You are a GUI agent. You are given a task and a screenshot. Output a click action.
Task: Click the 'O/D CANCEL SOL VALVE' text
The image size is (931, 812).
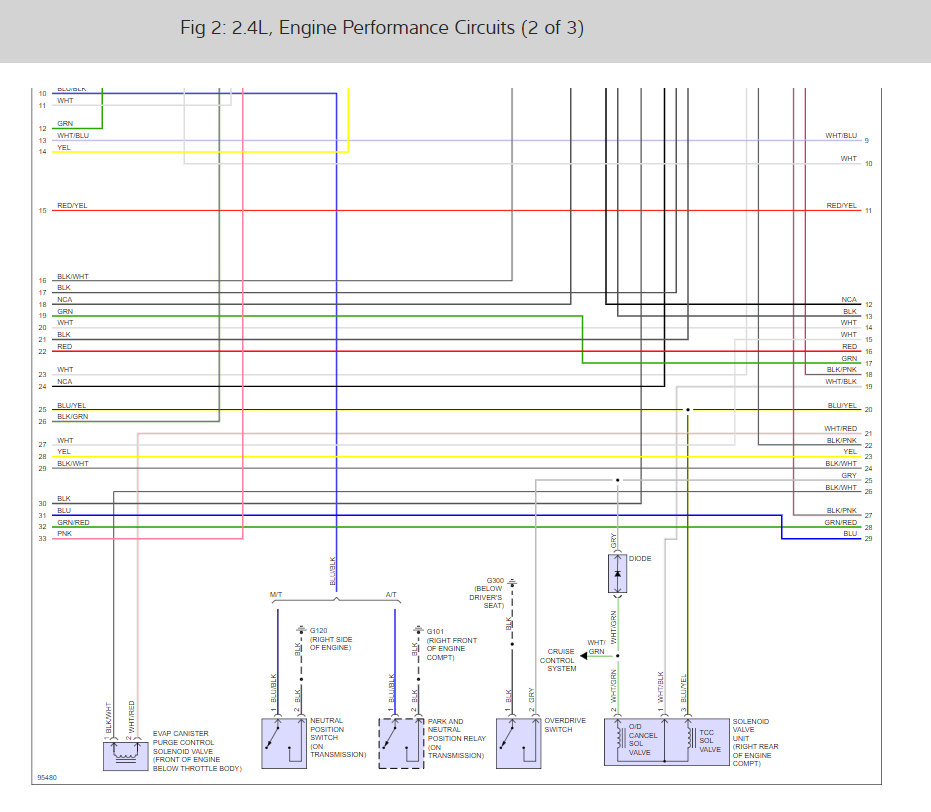tap(642, 740)
